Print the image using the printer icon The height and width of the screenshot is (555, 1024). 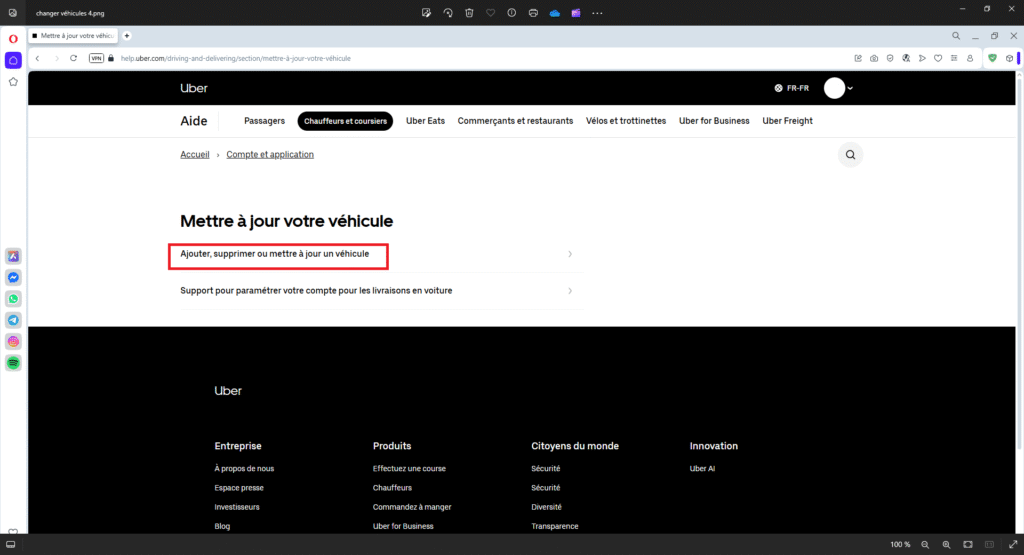pos(533,13)
